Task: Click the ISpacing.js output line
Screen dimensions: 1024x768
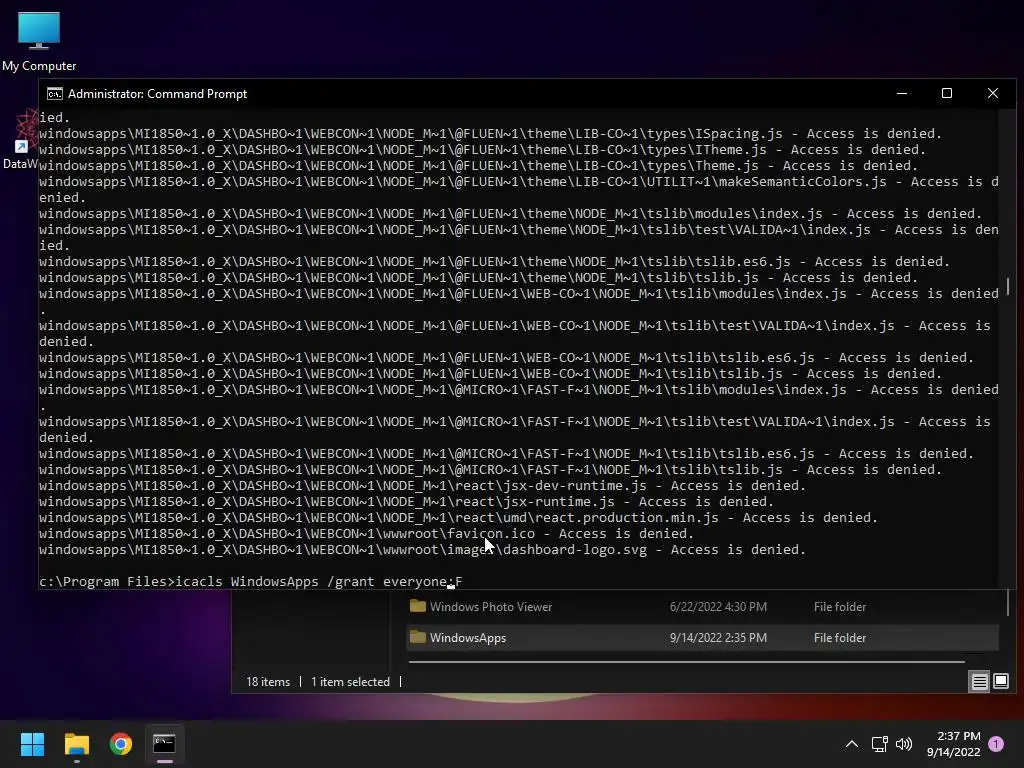Action: [x=490, y=133]
